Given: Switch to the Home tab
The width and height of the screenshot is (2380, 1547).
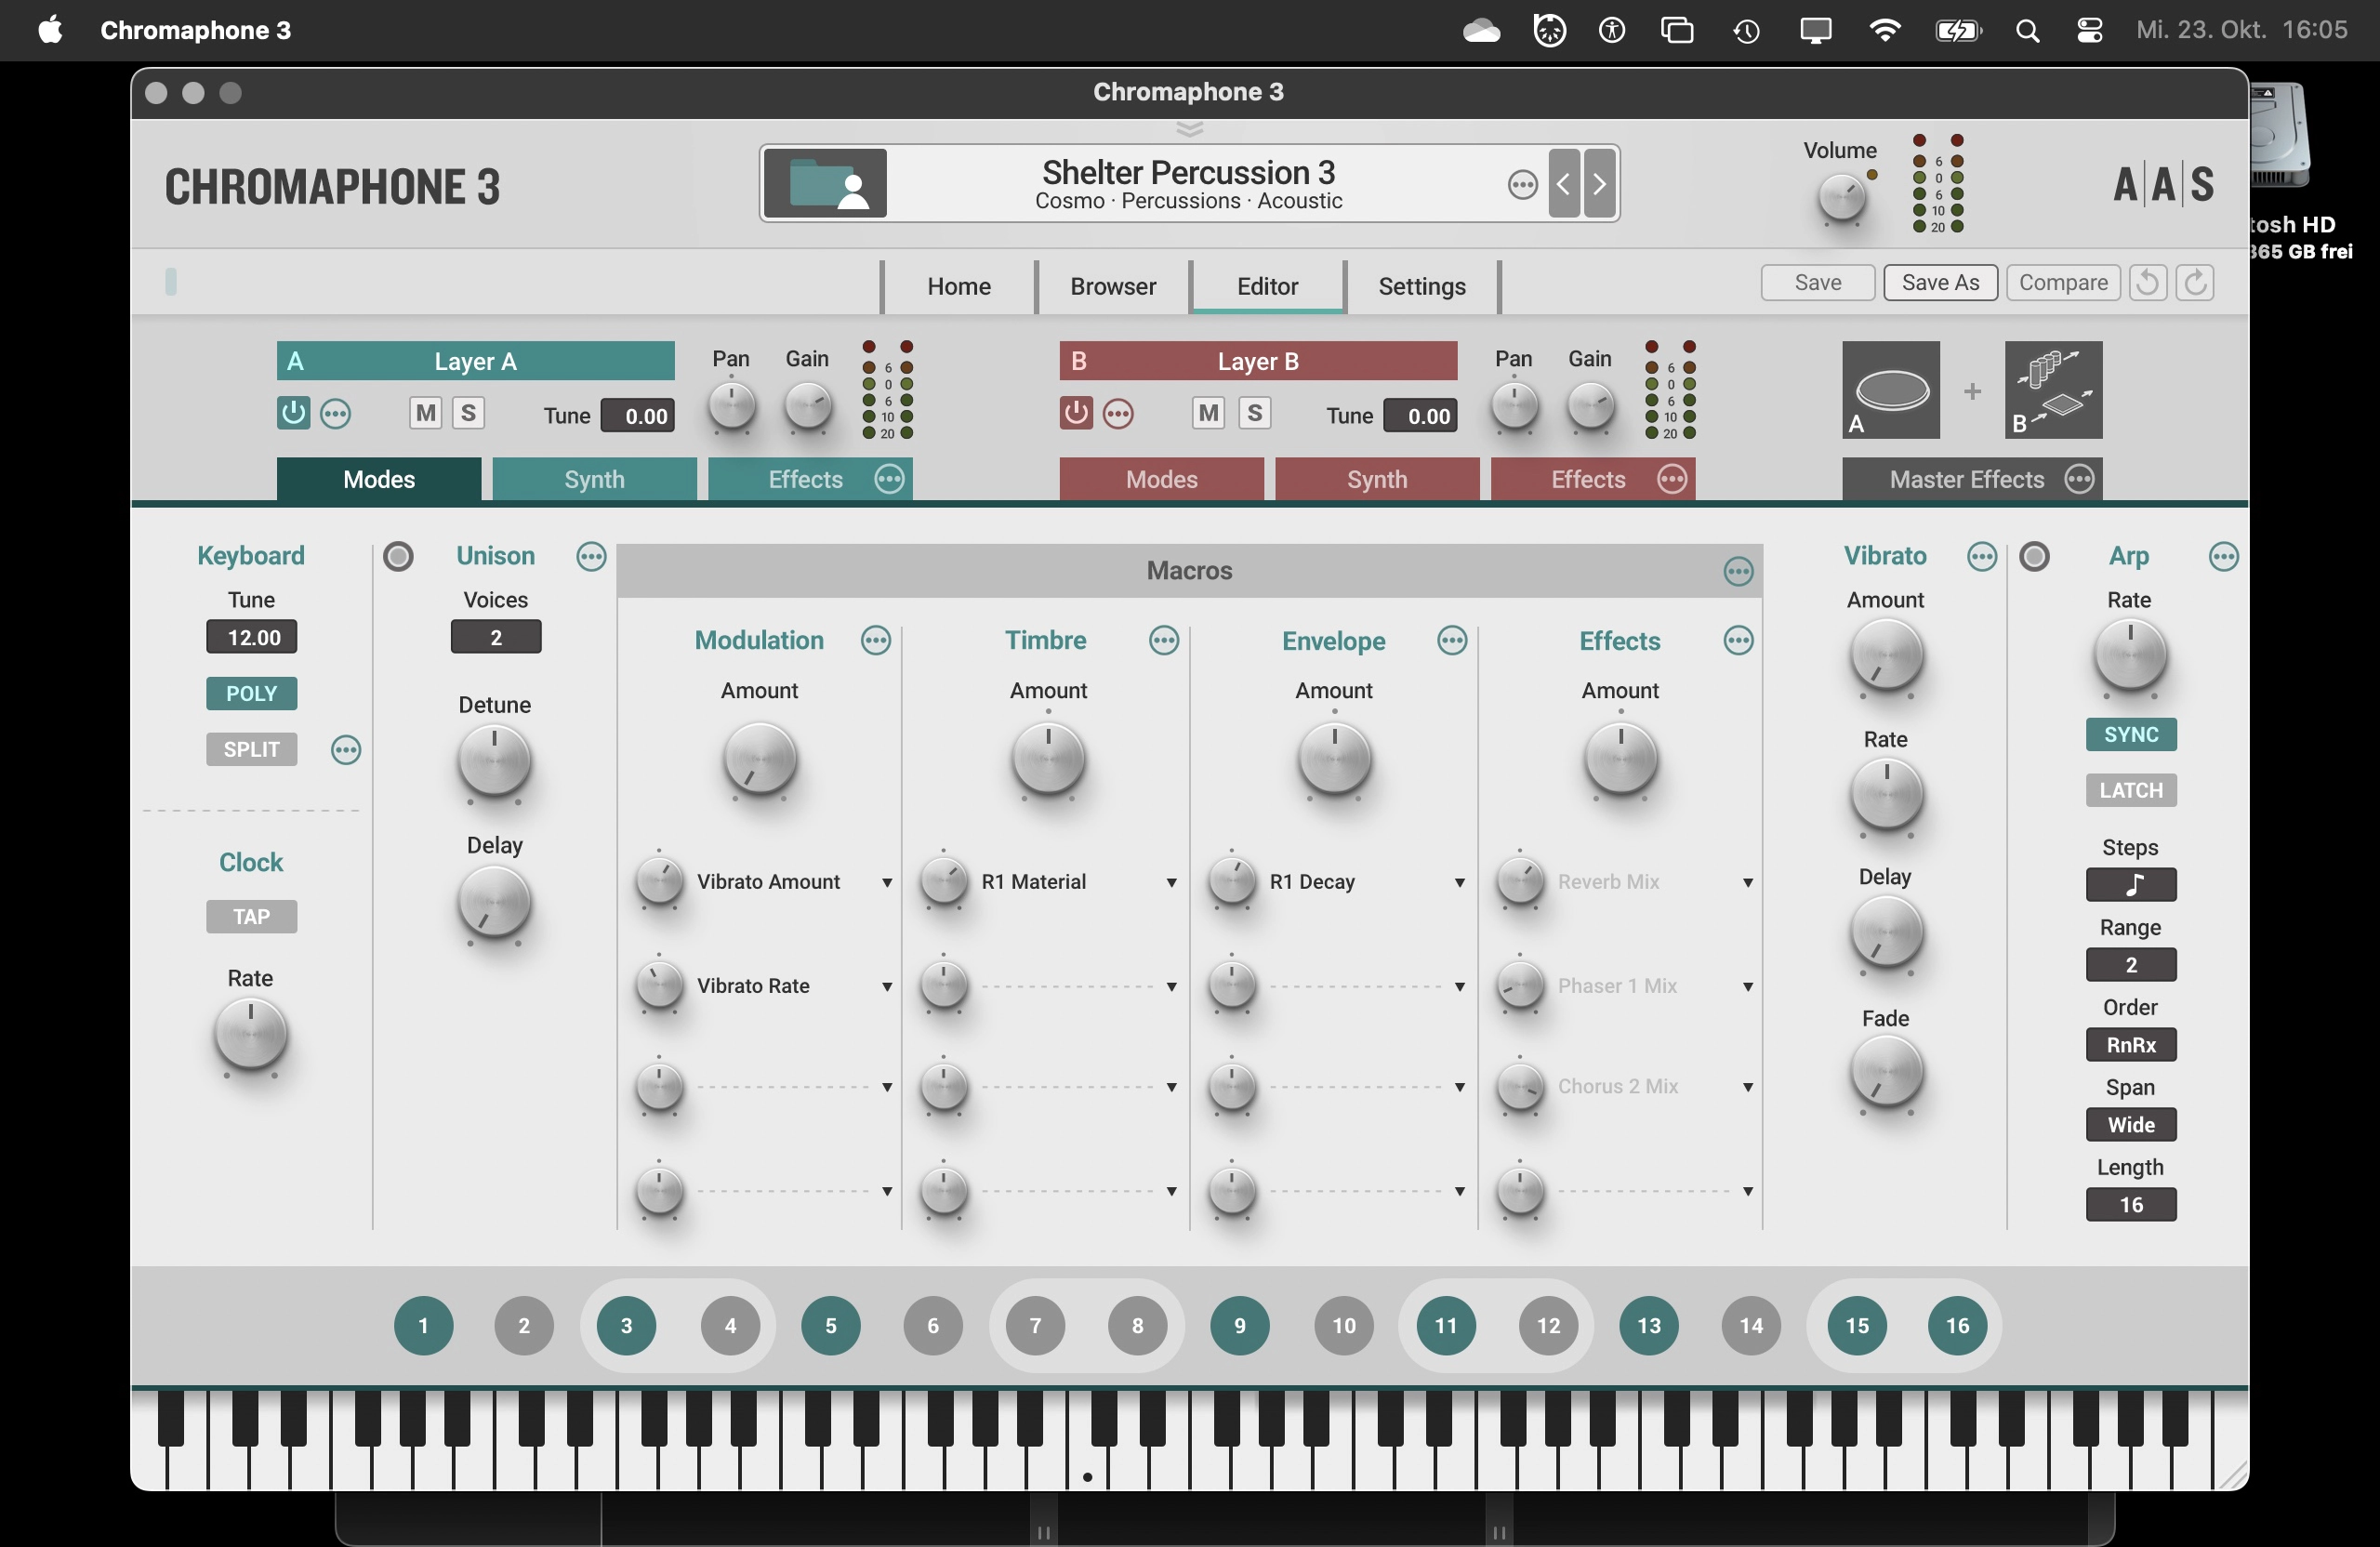Looking at the screenshot, I should (x=958, y=286).
